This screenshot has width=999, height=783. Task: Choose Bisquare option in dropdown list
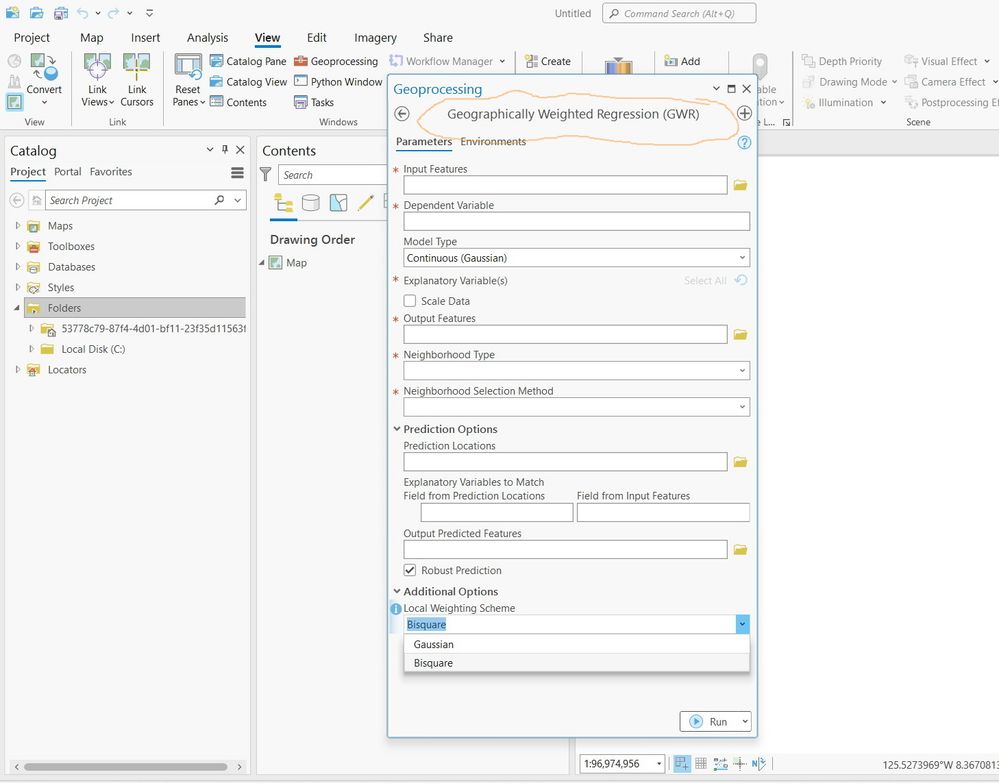click(577, 663)
